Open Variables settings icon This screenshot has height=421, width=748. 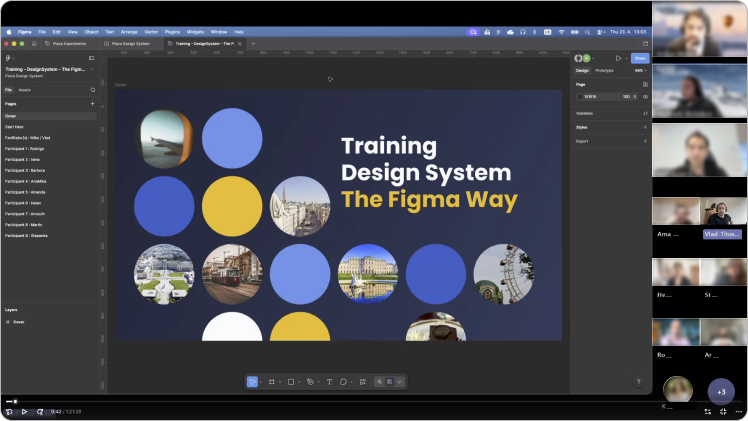click(645, 113)
